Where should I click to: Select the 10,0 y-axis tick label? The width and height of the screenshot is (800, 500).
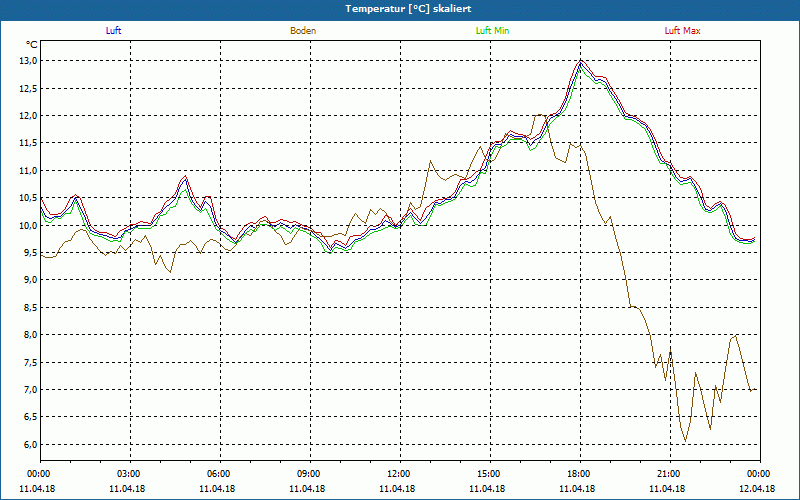[28, 226]
